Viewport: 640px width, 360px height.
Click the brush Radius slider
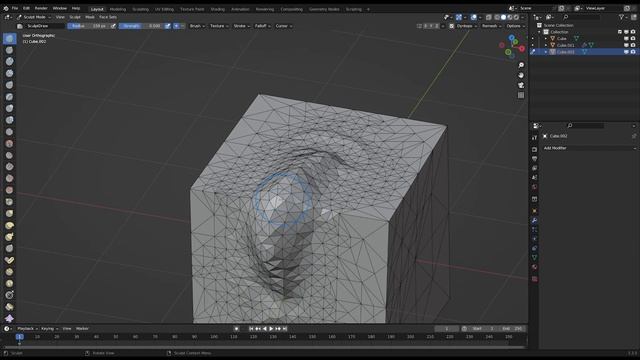(x=89, y=26)
